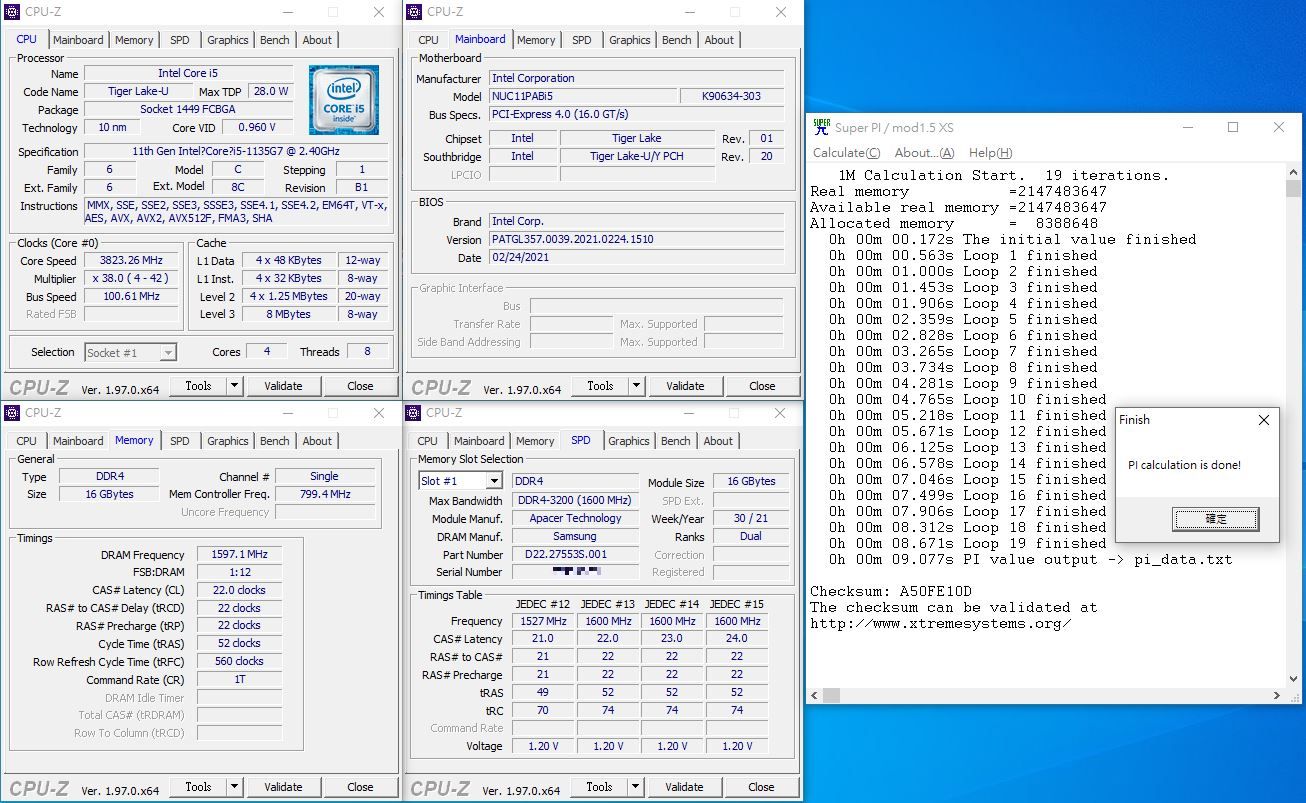Open the Tools dropdown arrow in the Memory tab window
This screenshot has height=803, width=1306.
pyautogui.click(x=234, y=787)
